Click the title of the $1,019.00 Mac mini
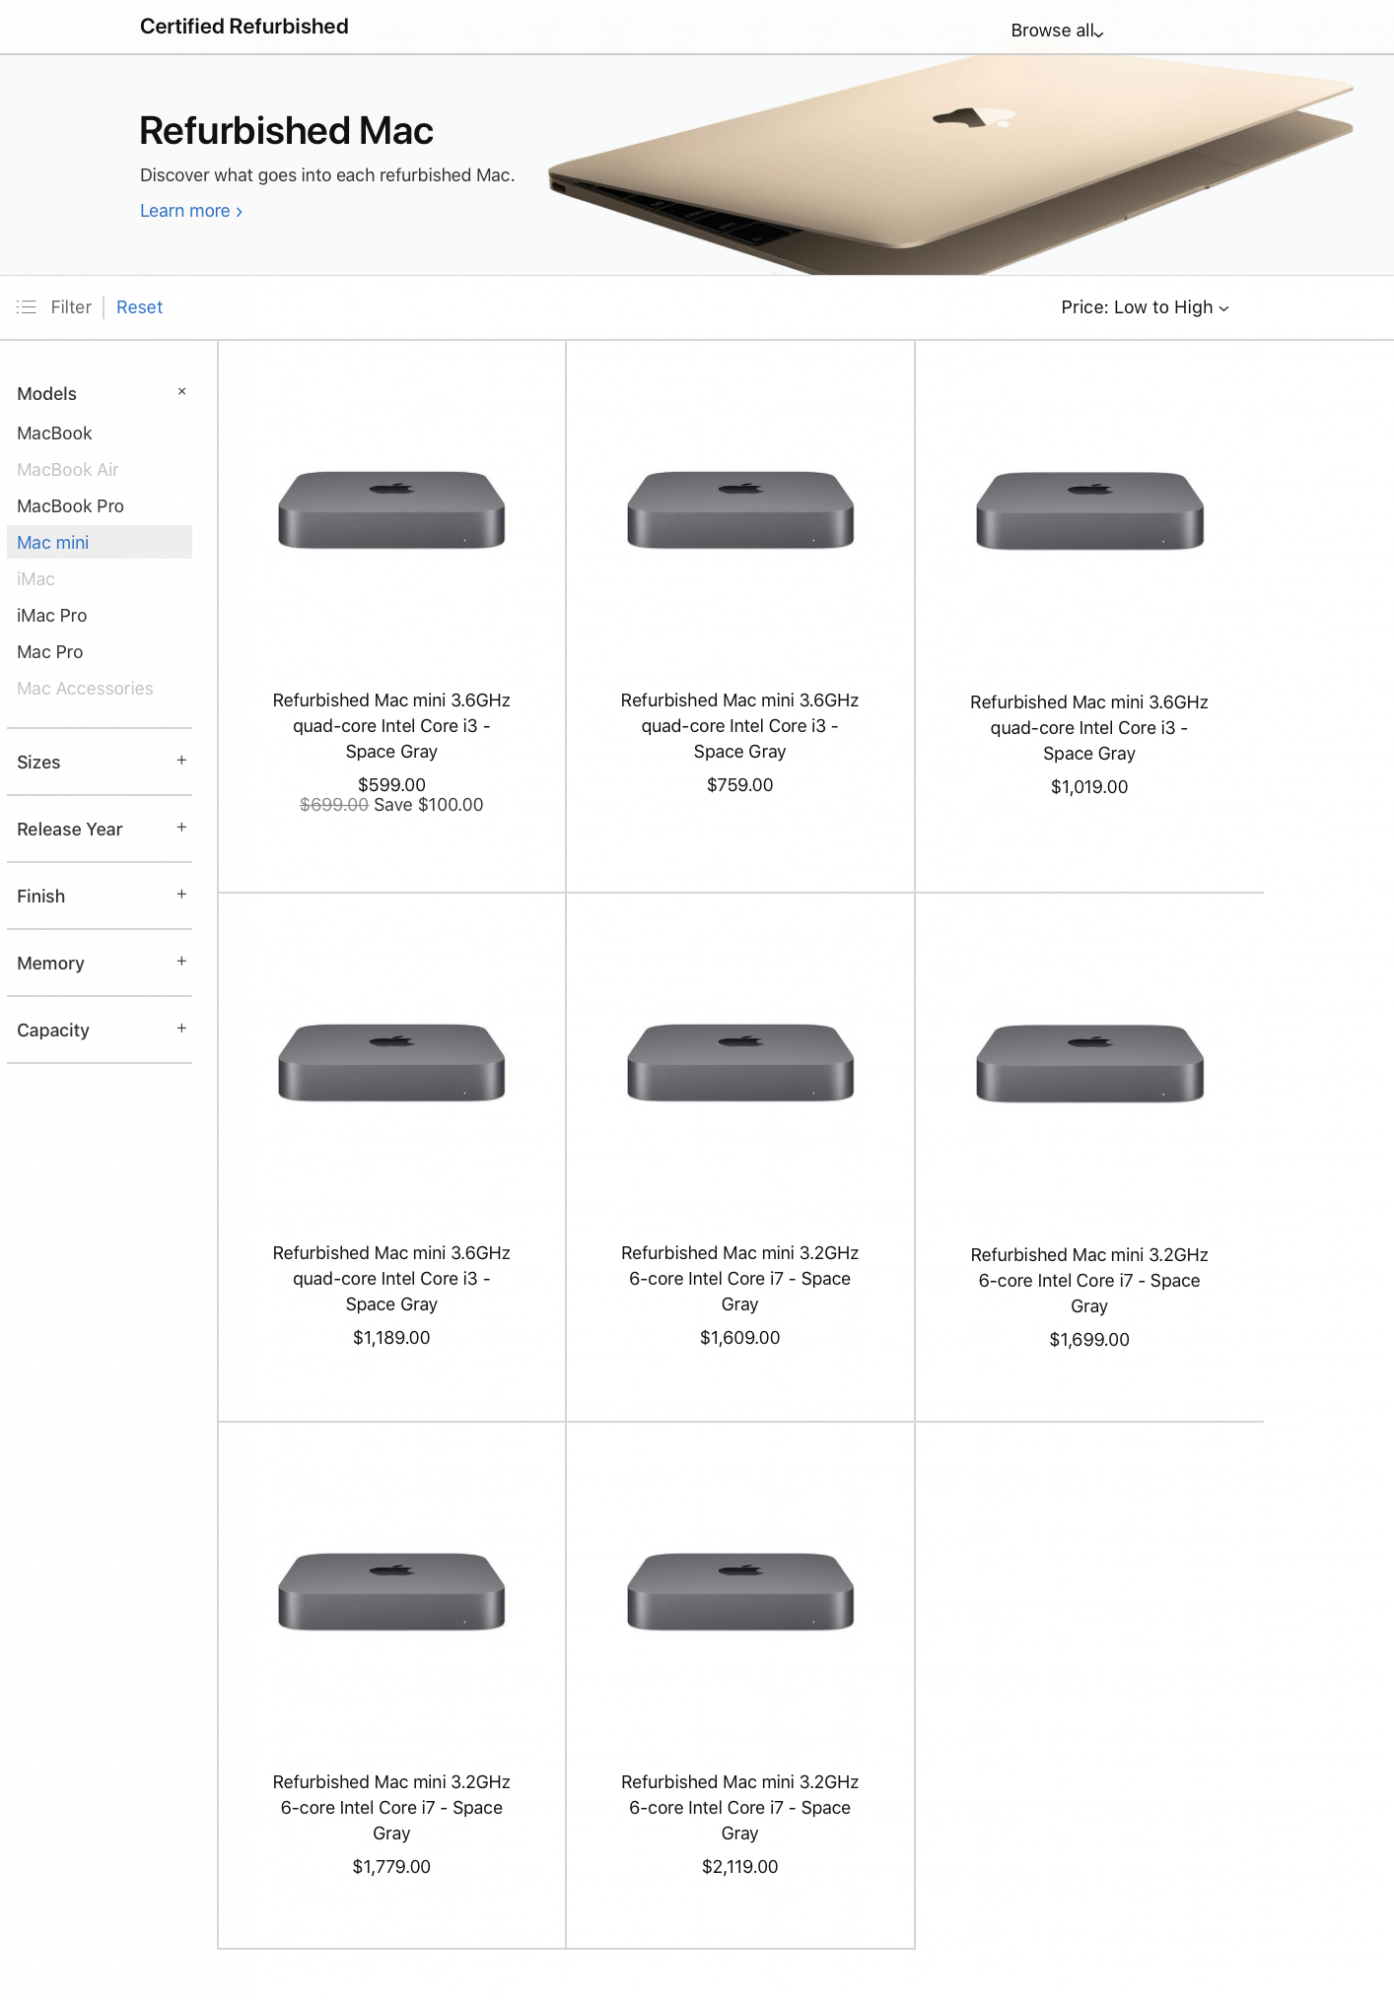Screen dimensions: 1394x2000 (x=1089, y=728)
